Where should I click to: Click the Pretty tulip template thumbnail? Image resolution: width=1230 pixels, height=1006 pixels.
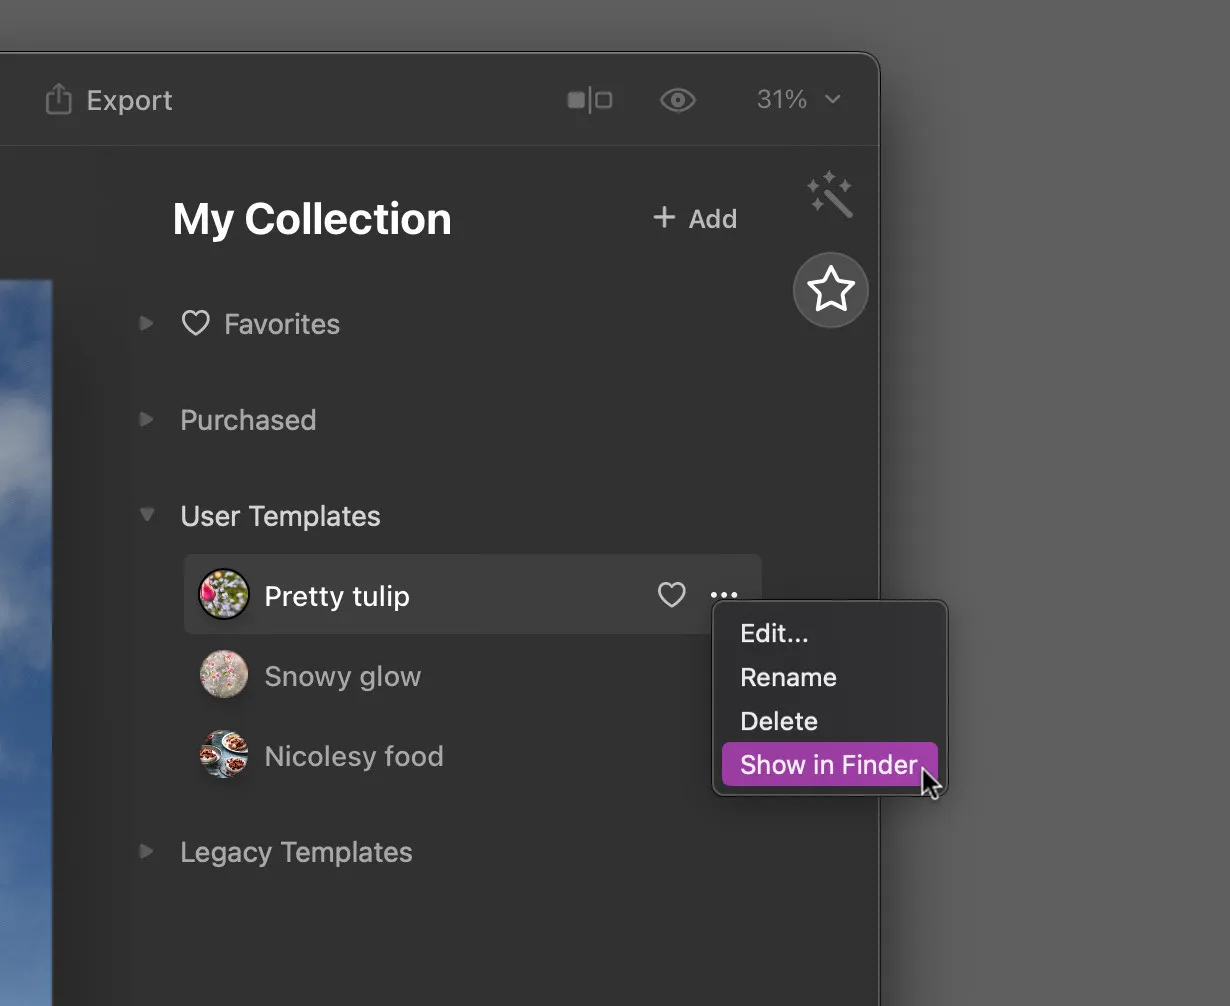point(224,596)
